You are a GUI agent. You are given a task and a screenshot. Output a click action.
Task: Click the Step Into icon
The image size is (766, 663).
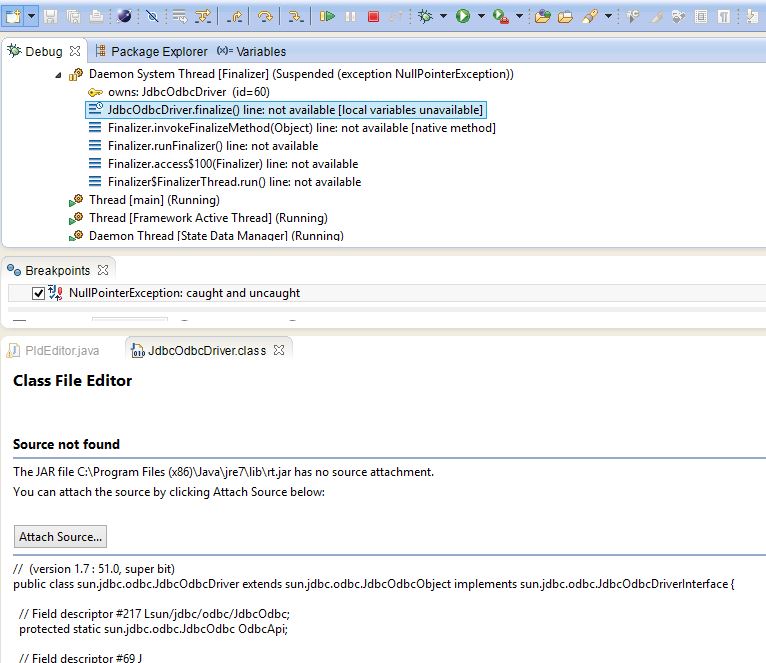(295, 17)
